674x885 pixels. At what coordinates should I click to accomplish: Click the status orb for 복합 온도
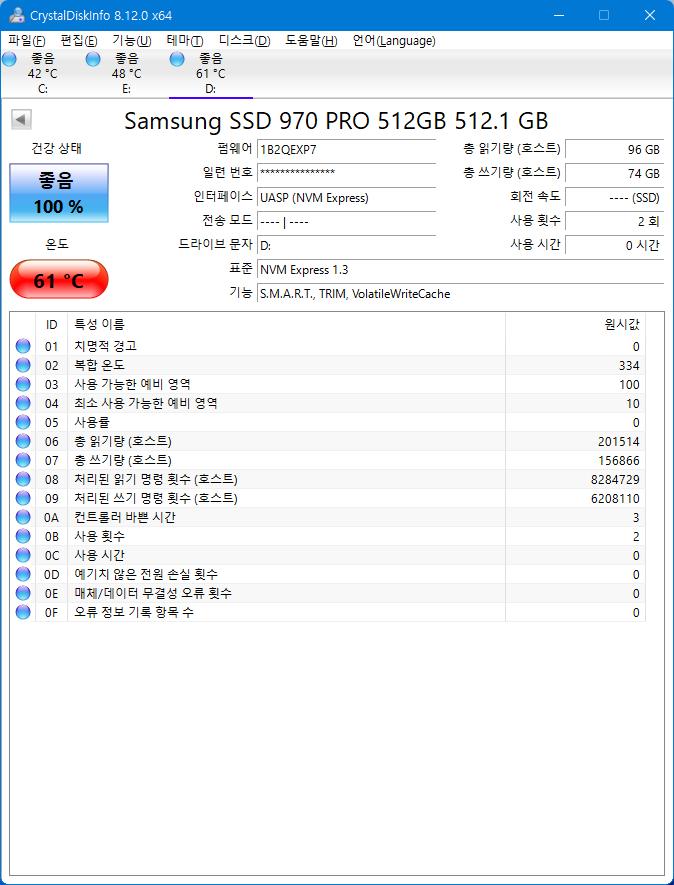[23, 365]
